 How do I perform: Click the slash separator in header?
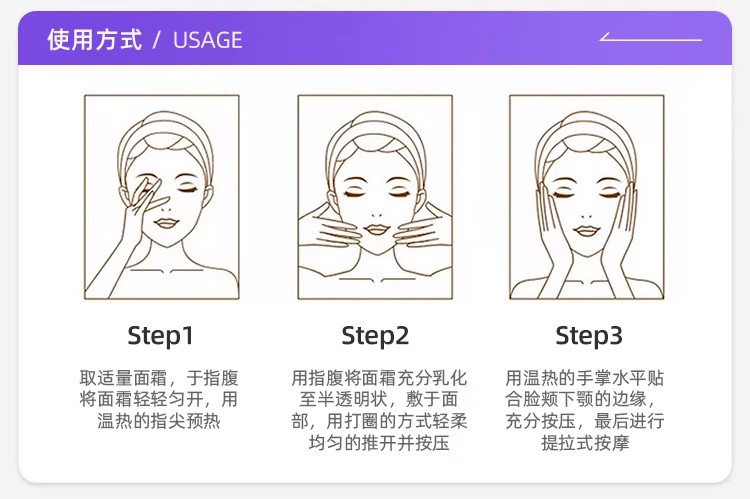click(157, 40)
